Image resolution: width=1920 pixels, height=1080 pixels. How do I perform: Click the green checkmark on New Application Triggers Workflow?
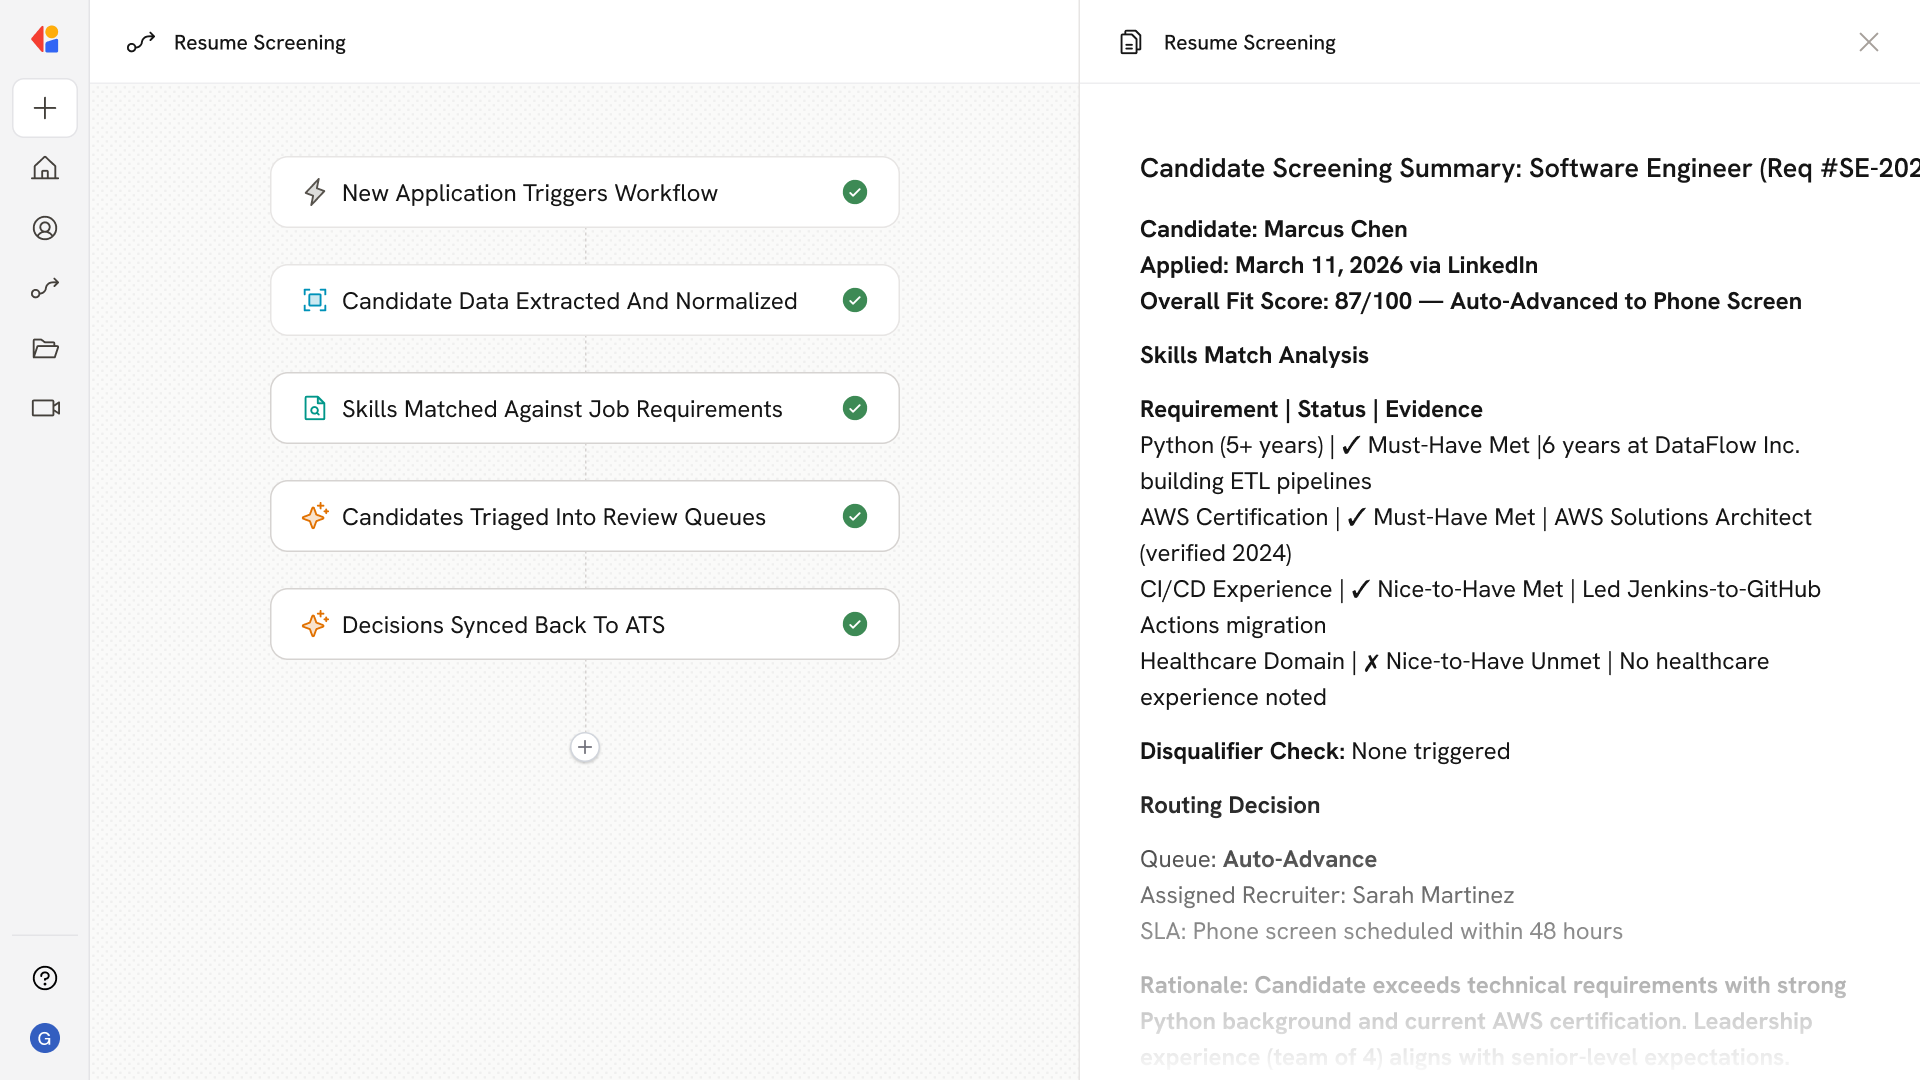pos(854,192)
